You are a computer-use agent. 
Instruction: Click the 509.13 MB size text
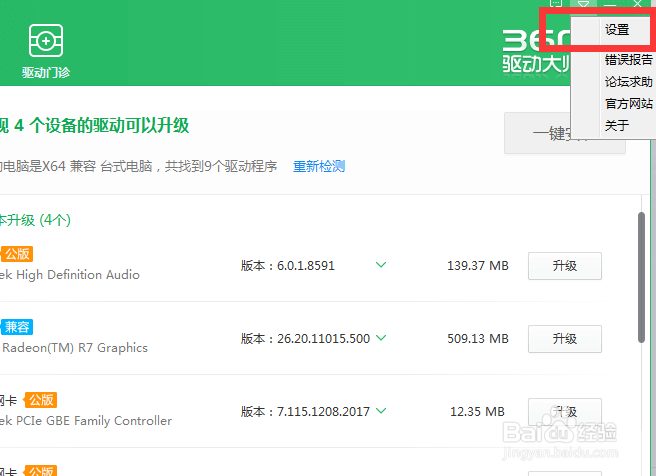478,338
